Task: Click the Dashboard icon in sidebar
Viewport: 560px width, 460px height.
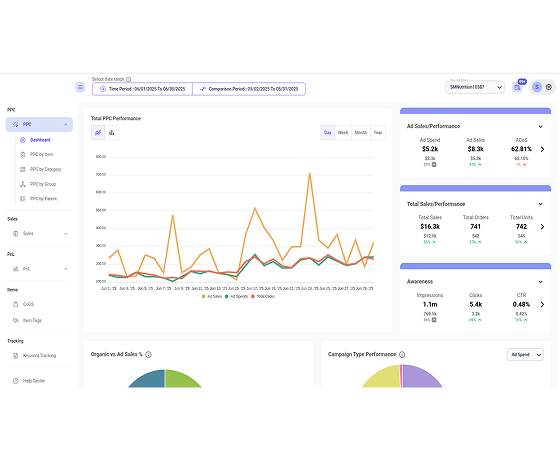Action: coord(23,140)
